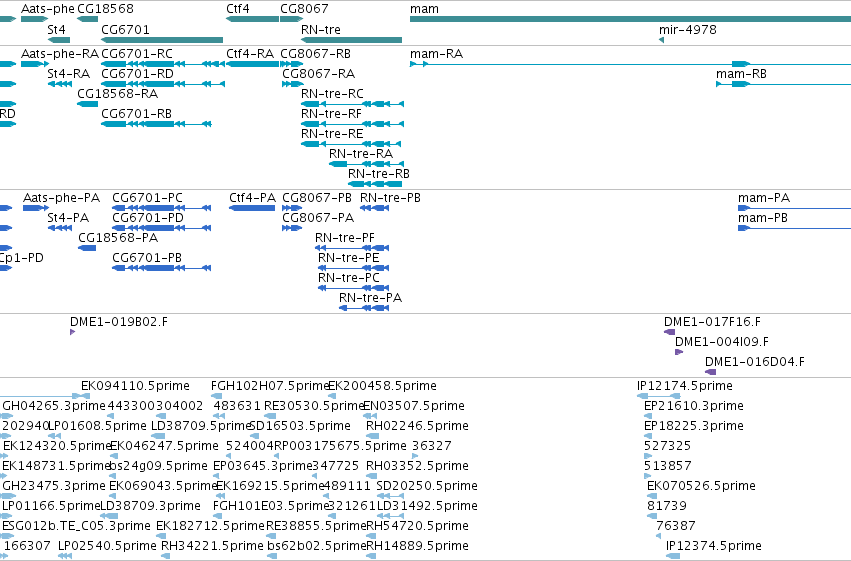Screen dimensions: 851x561
Task: Click feature label 527325
Action: coord(668,446)
